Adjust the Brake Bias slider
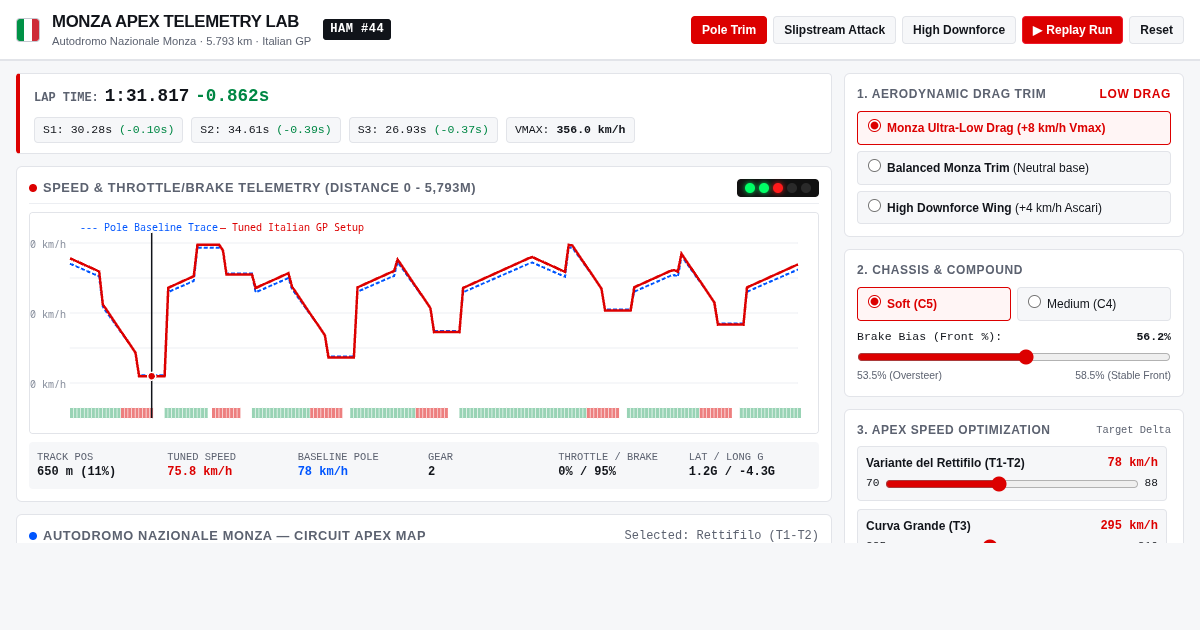Viewport: 1200px width, 630px height. tap(1014, 357)
